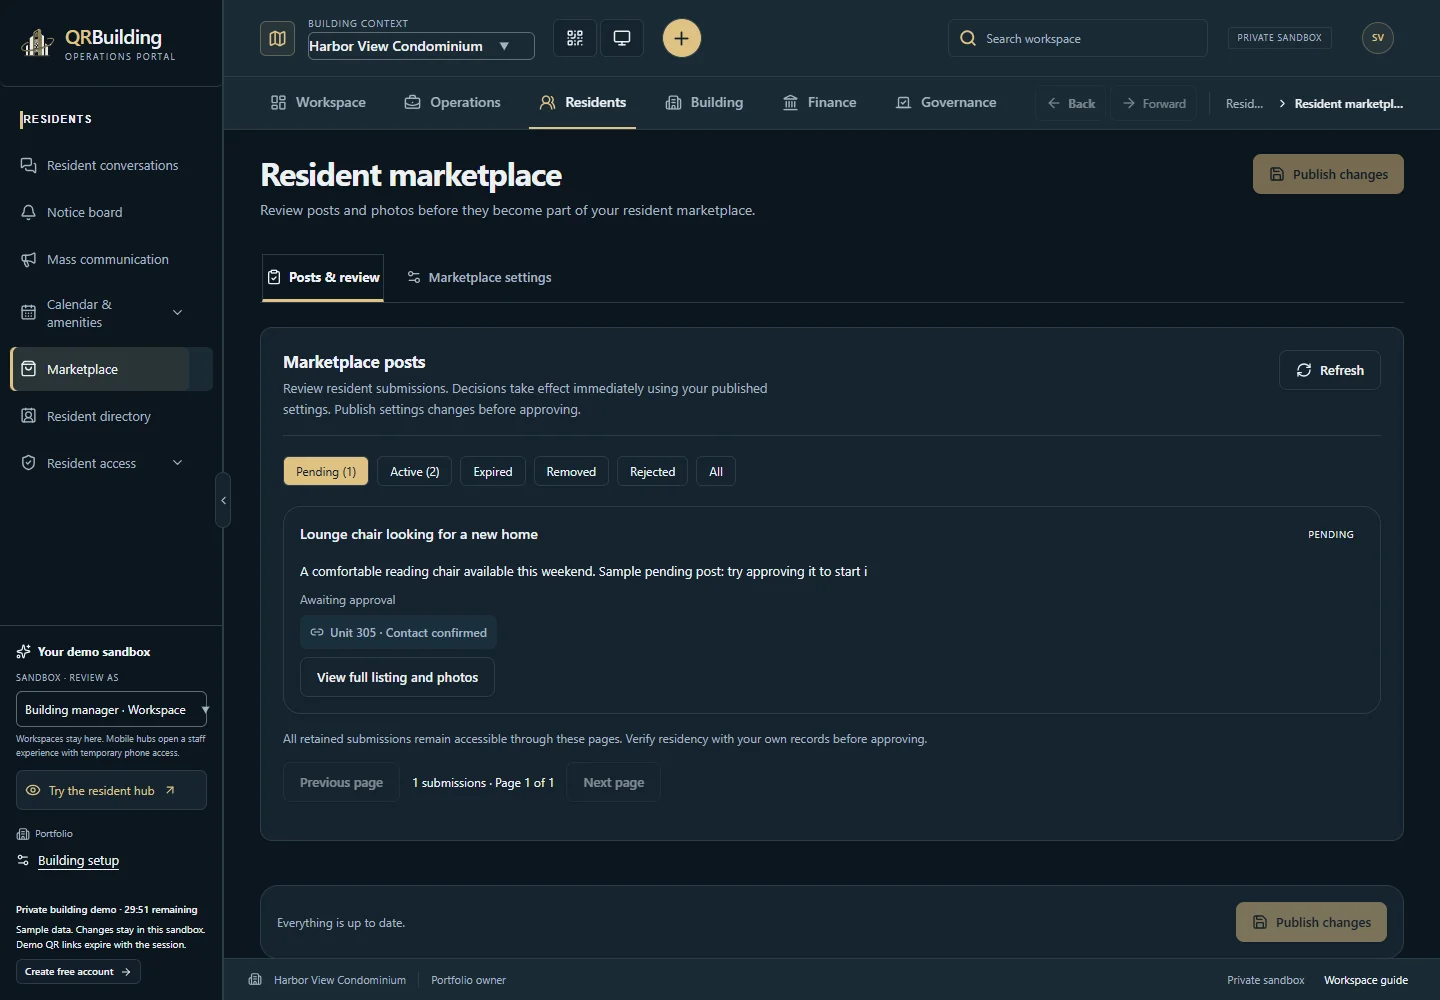Expand the Calendar & amenities section
The height and width of the screenshot is (1000, 1440).
(x=111, y=313)
